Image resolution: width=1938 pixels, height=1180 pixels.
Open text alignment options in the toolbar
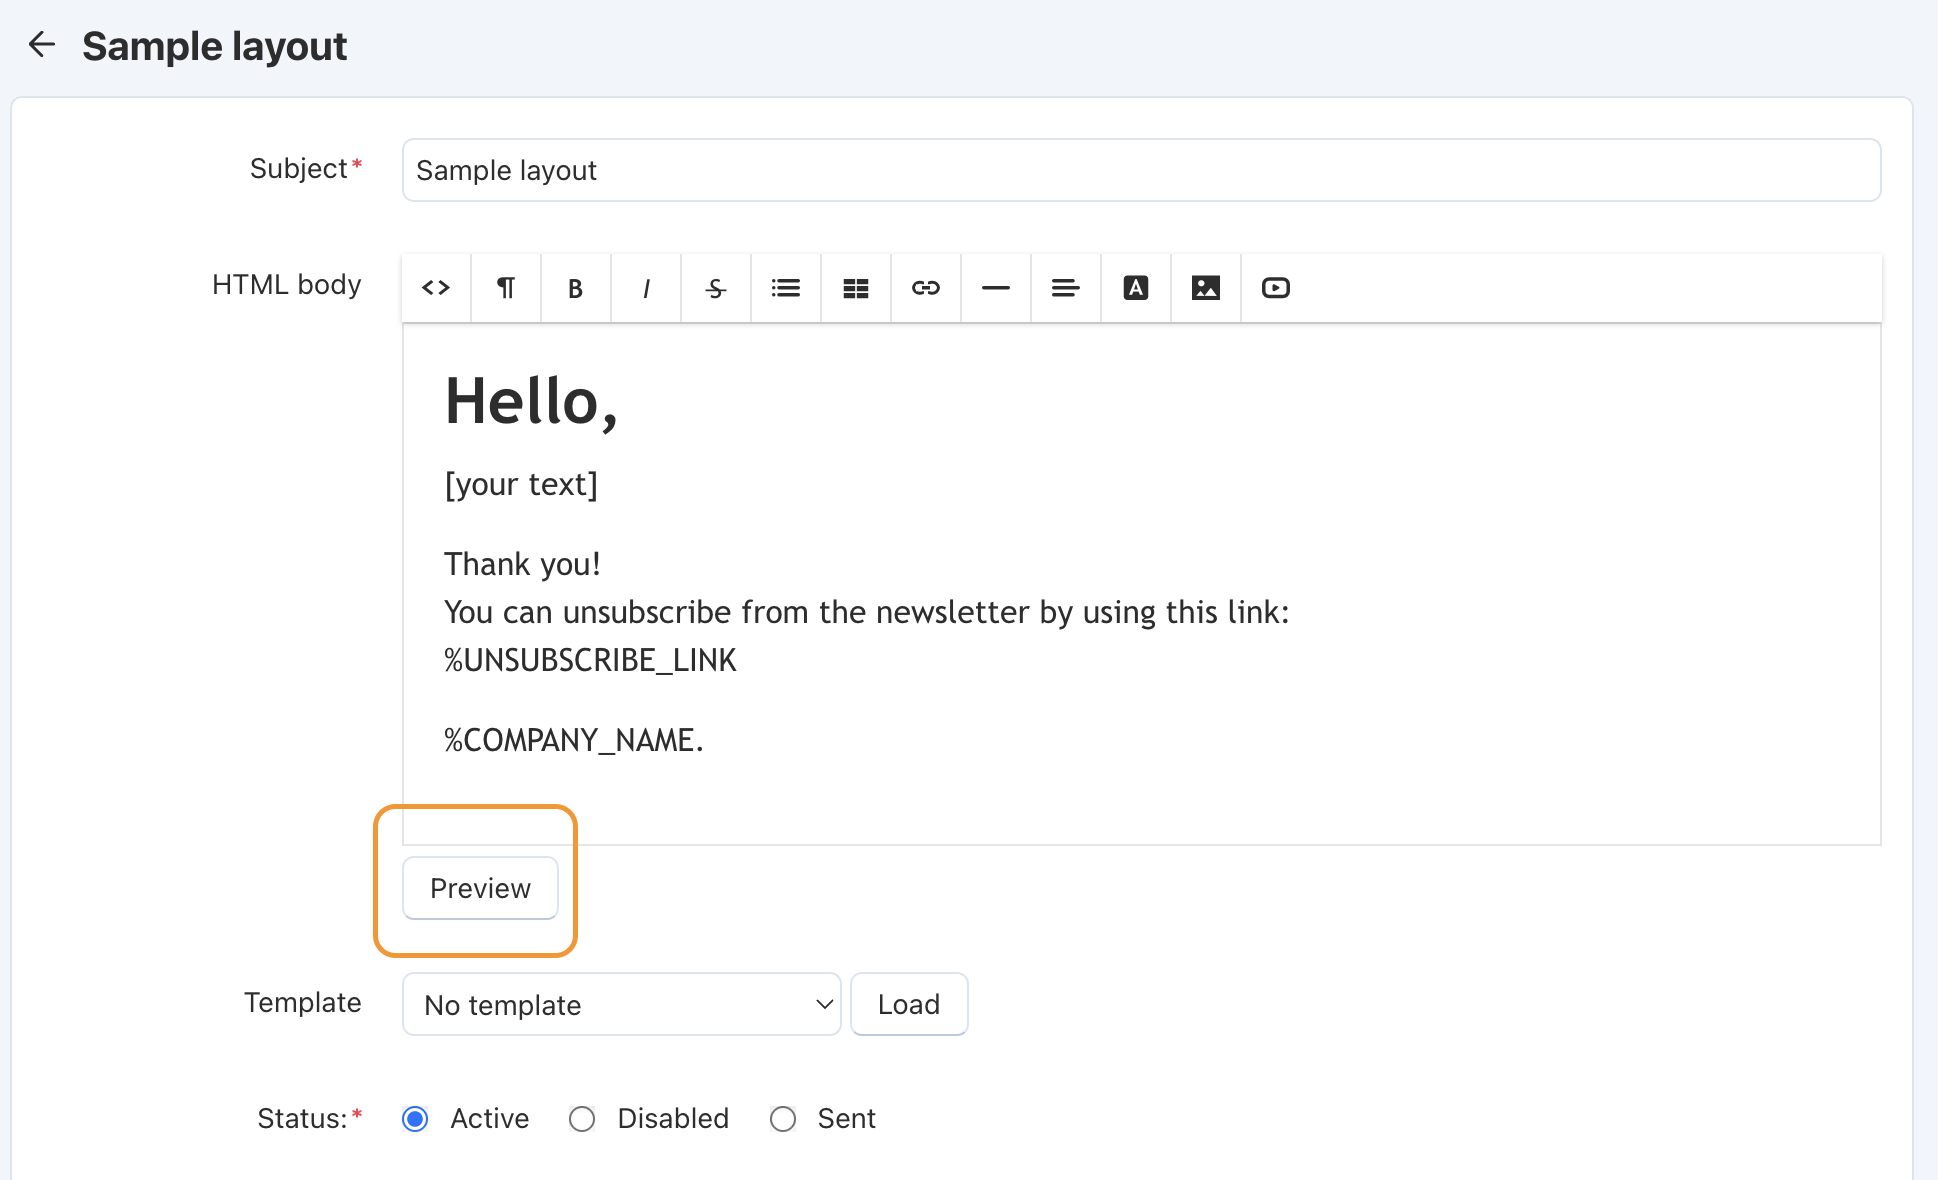click(x=1066, y=288)
